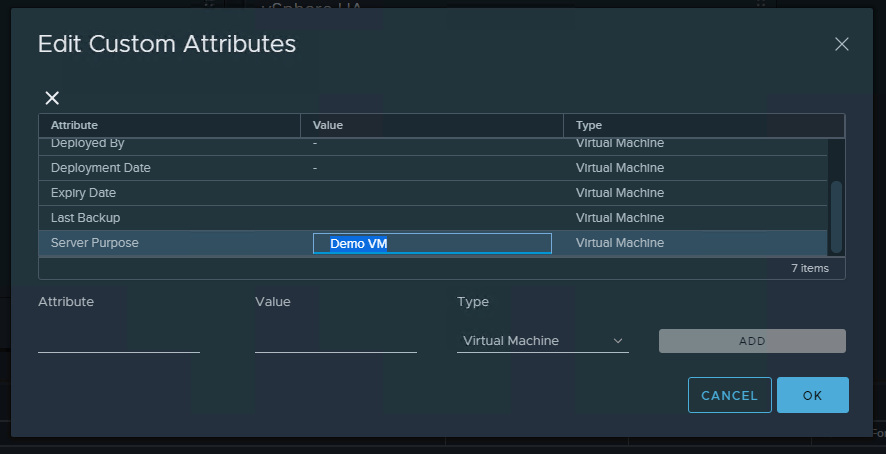This screenshot has height=454, width=886.
Task: Close the Edit Custom Attributes dialog
Action: point(841,44)
